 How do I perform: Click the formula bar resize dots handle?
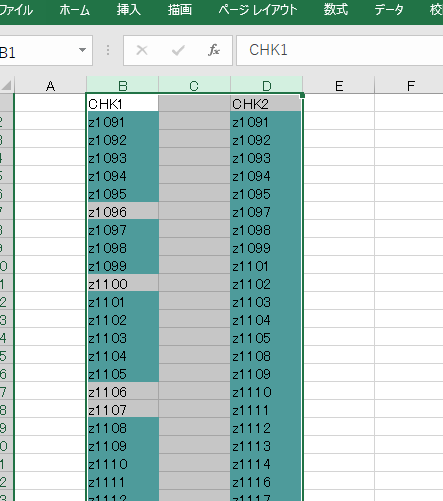[x=108, y=50]
